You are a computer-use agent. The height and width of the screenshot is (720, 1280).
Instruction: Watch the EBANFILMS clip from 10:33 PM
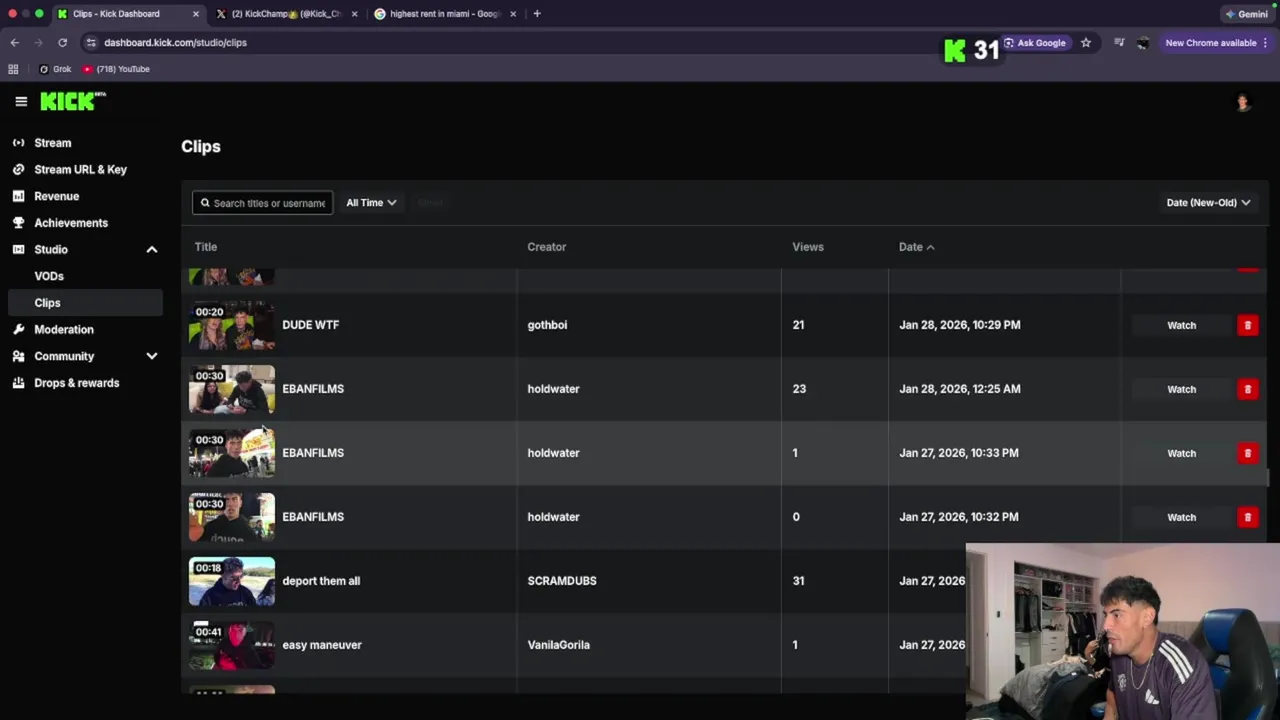1181,453
